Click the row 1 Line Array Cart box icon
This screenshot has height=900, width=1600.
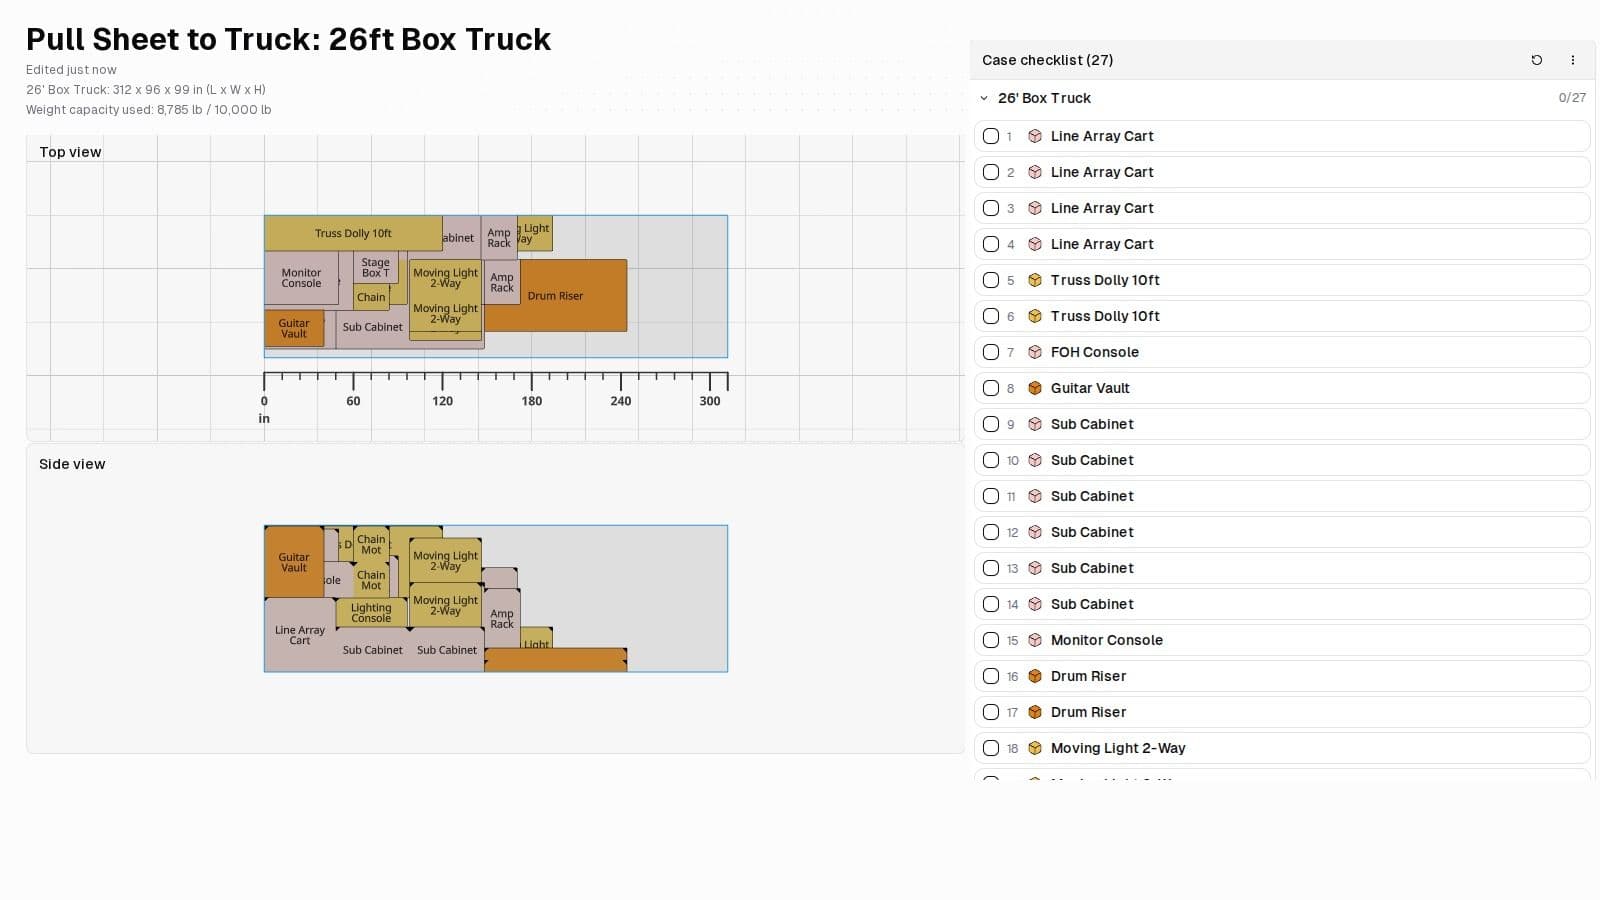pyautogui.click(x=1035, y=136)
